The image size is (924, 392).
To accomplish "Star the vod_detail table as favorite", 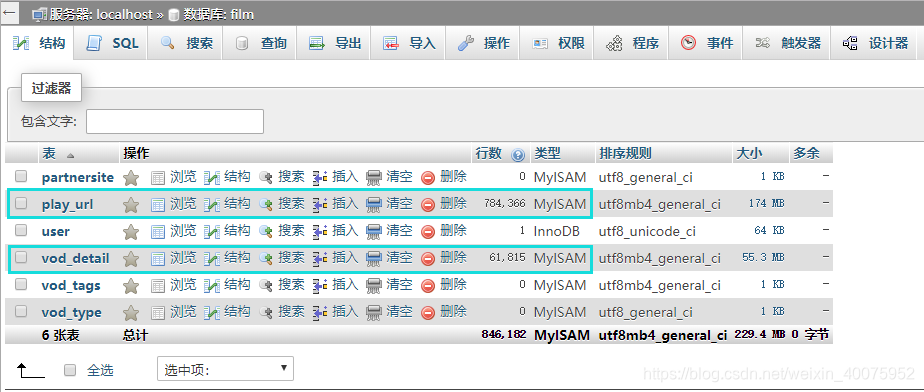I will (x=130, y=258).
